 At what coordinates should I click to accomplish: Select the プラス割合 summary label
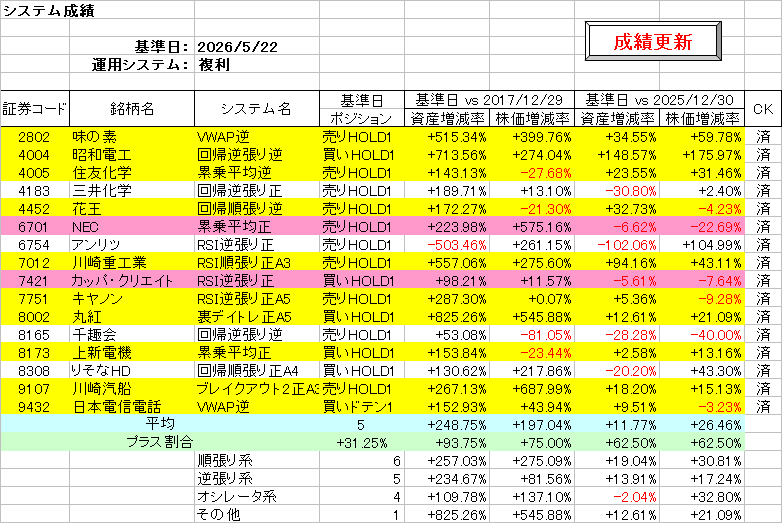point(160,442)
